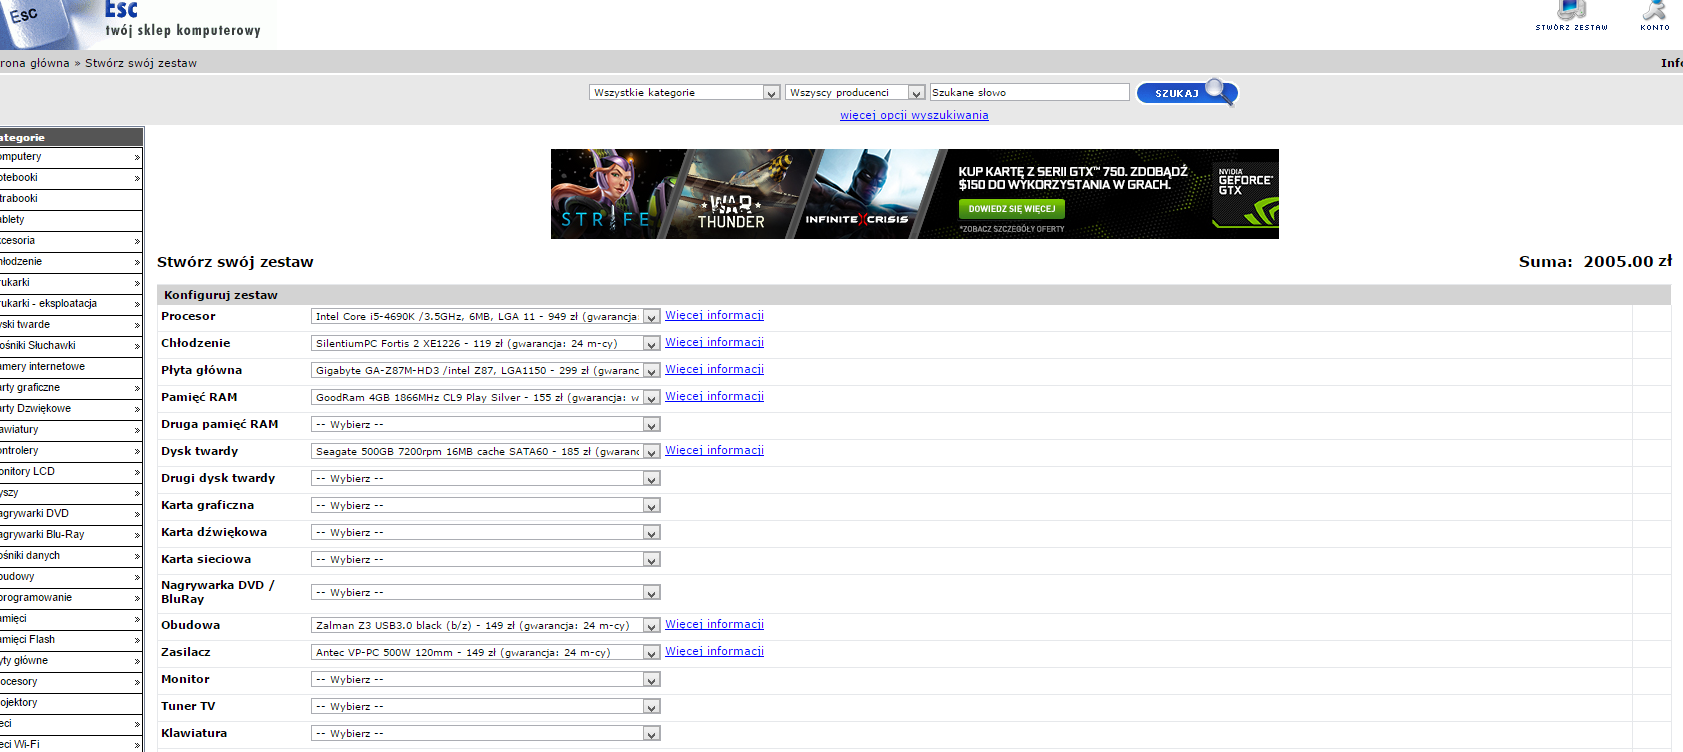Open the Chłodzenie selection dropdown

click(485, 343)
